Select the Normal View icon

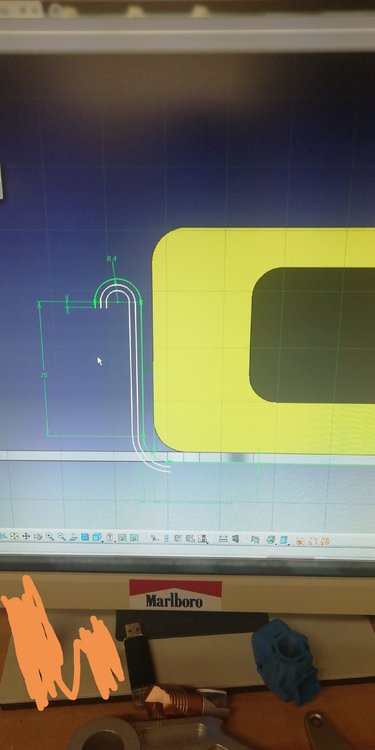[x=73, y=538]
